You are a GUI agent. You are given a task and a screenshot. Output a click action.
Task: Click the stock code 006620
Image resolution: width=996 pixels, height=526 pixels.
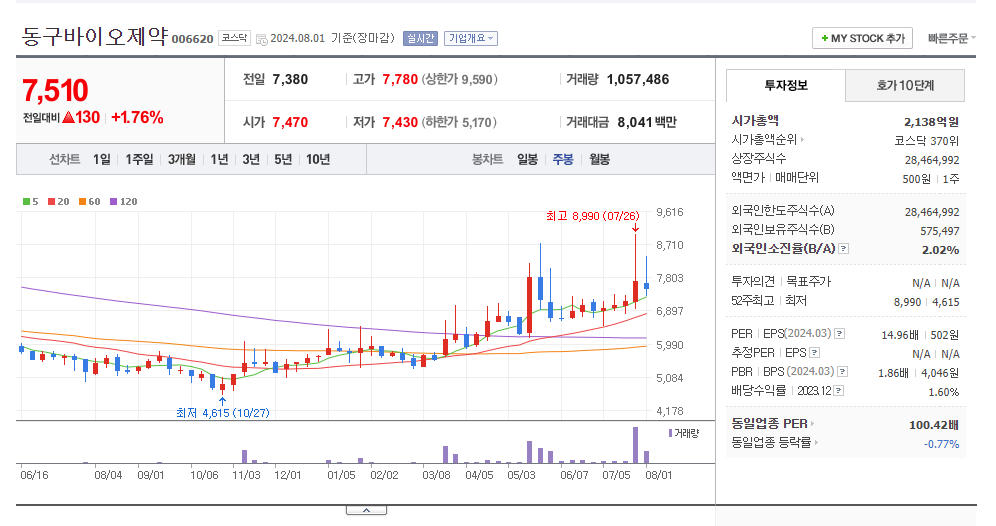[192, 39]
